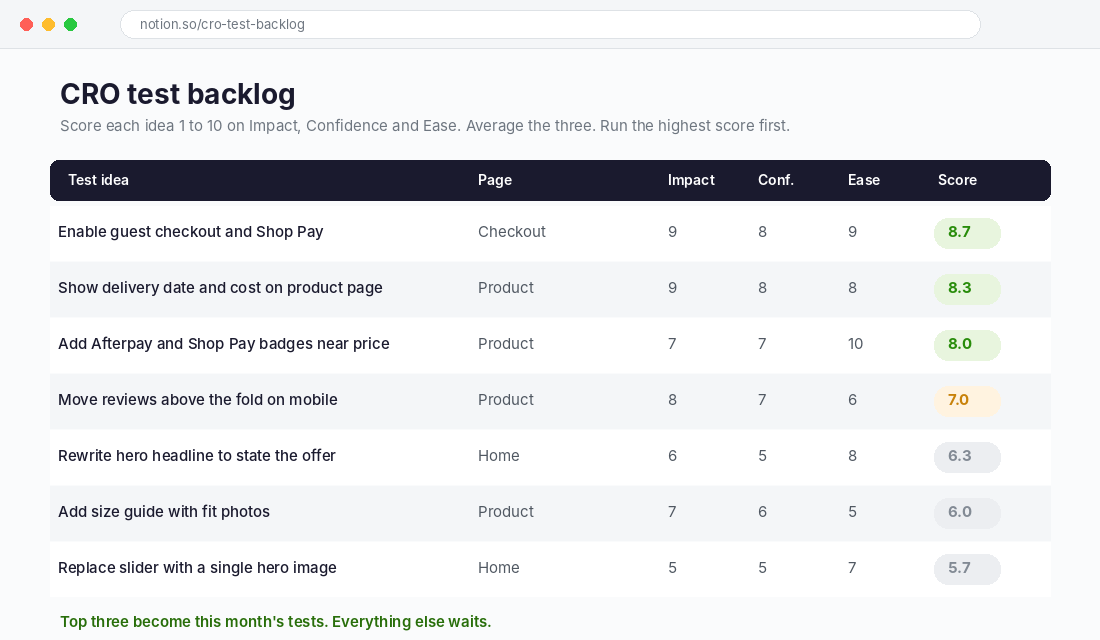Click the red close window button
1100x640 pixels.
[x=27, y=25]
